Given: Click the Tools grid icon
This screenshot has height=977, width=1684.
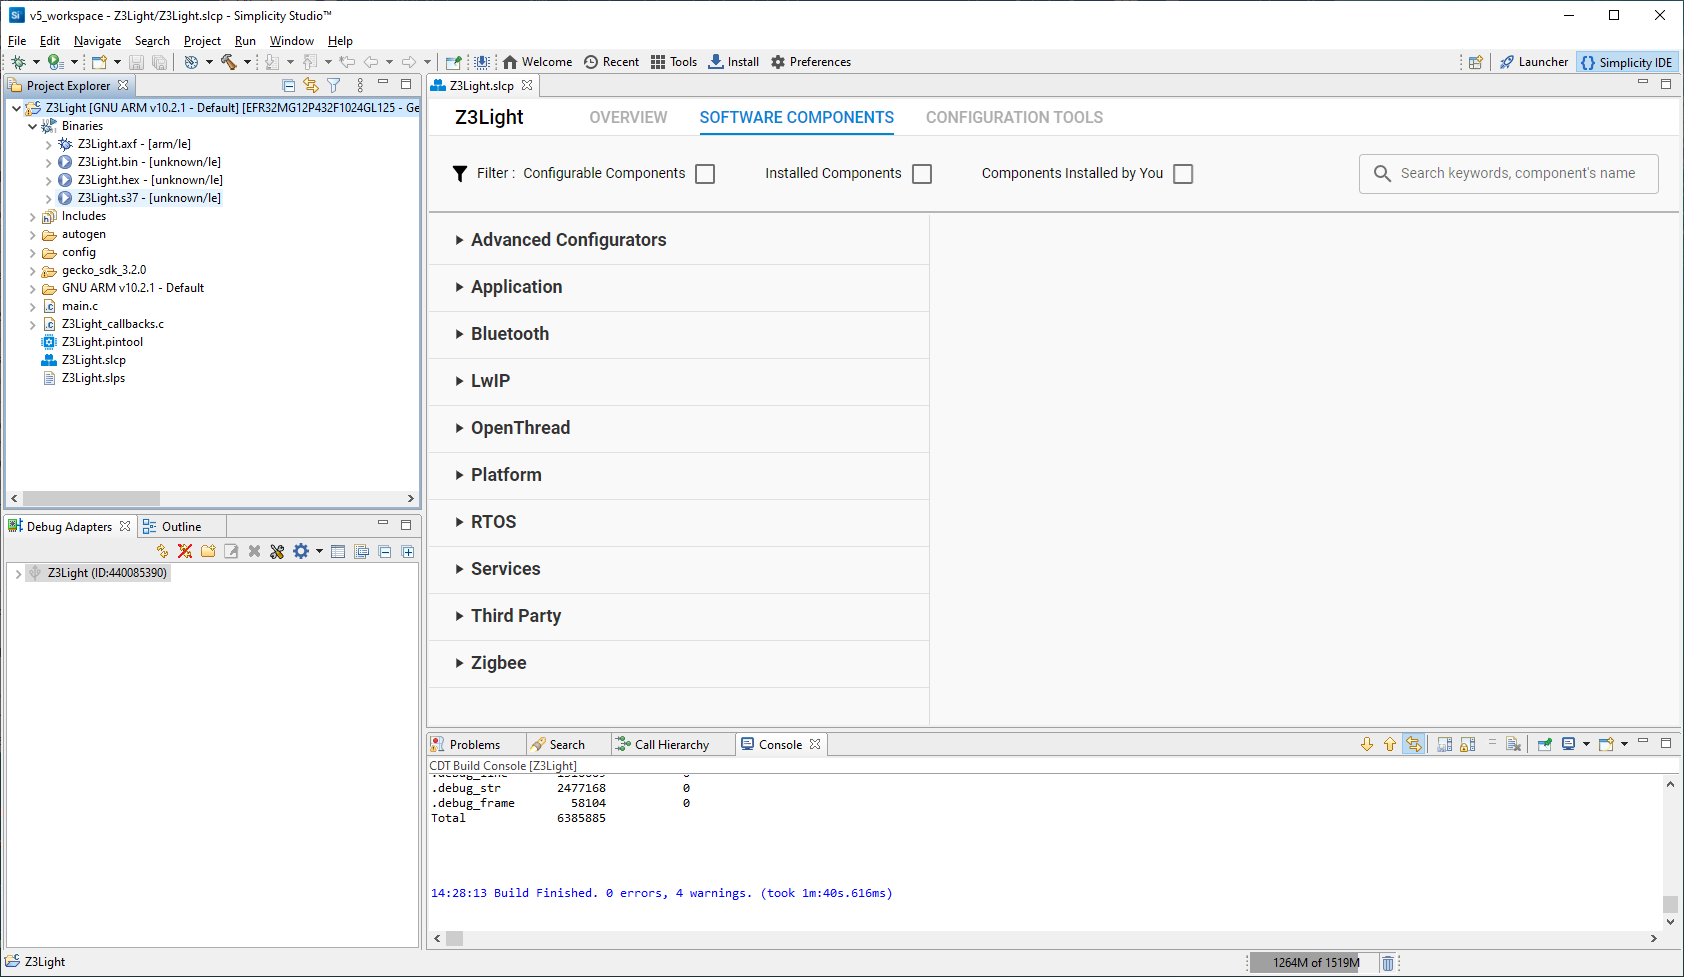Looking at the screenshot, I should [x=673, y=62].
